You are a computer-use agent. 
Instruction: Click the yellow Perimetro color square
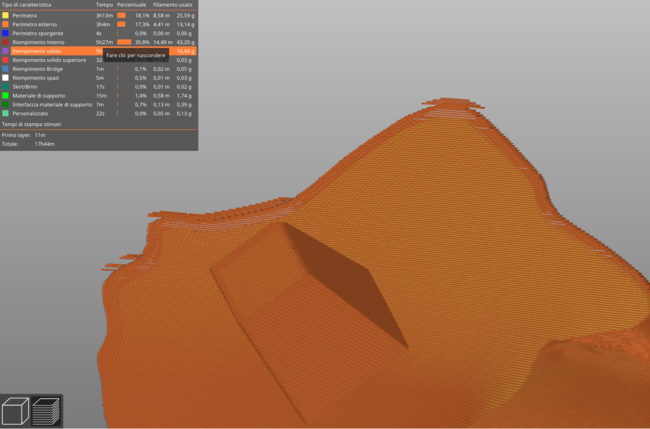[6, 16]
